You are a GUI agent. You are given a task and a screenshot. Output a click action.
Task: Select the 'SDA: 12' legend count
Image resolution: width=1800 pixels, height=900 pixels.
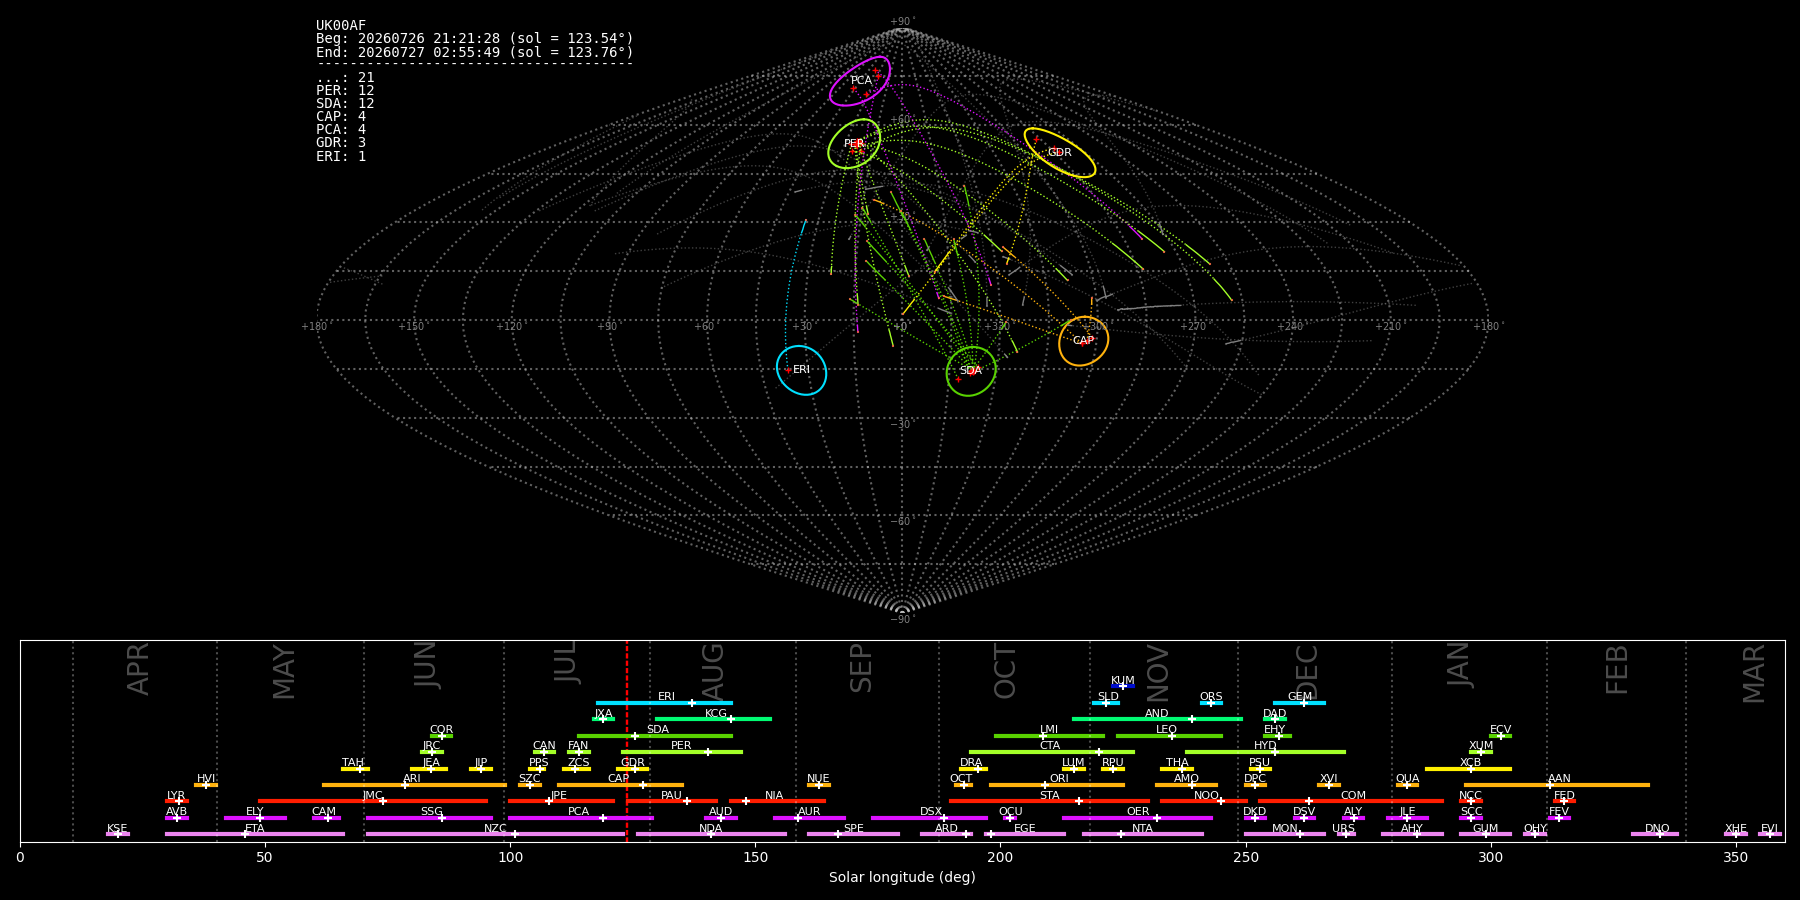pyautogui.click(x=345, y=104)
